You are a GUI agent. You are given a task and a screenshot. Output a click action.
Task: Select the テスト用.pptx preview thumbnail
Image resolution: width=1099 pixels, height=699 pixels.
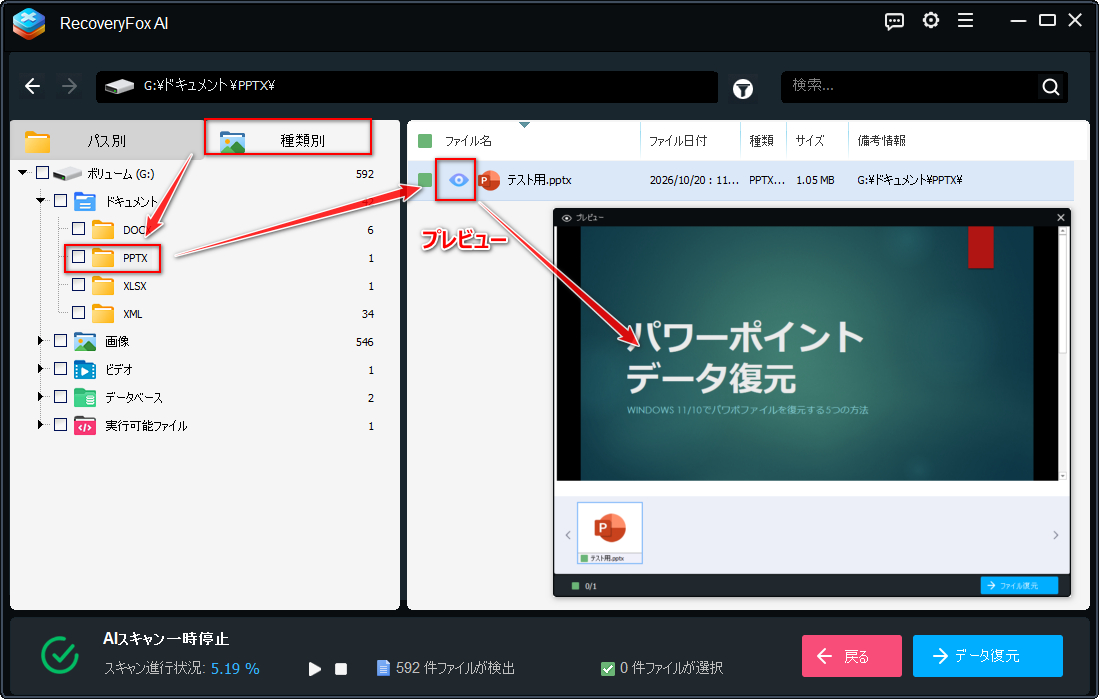610,533
